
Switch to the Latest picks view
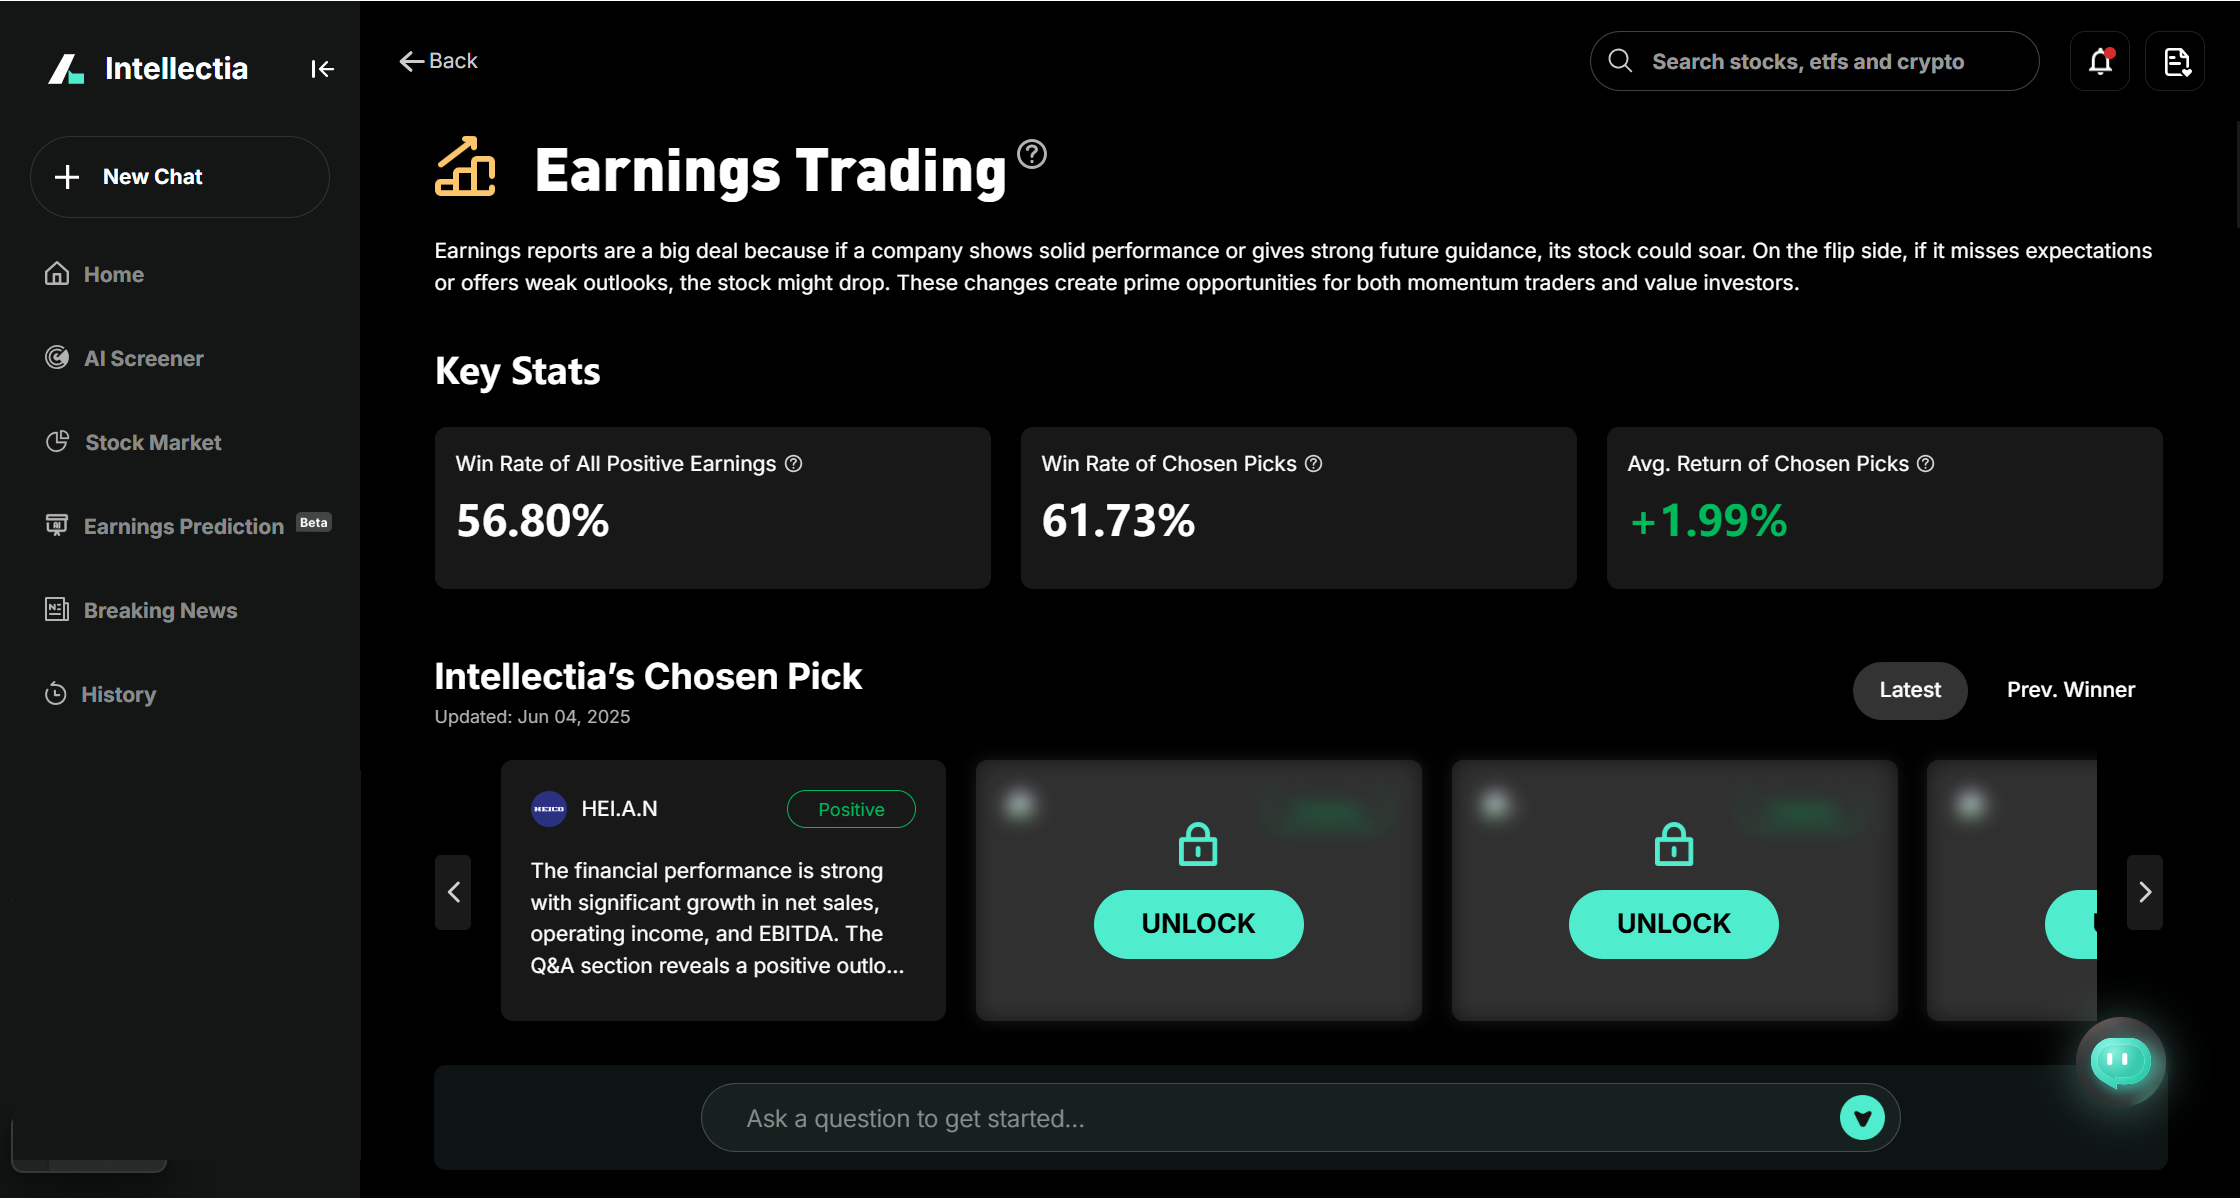point(1909,690)
